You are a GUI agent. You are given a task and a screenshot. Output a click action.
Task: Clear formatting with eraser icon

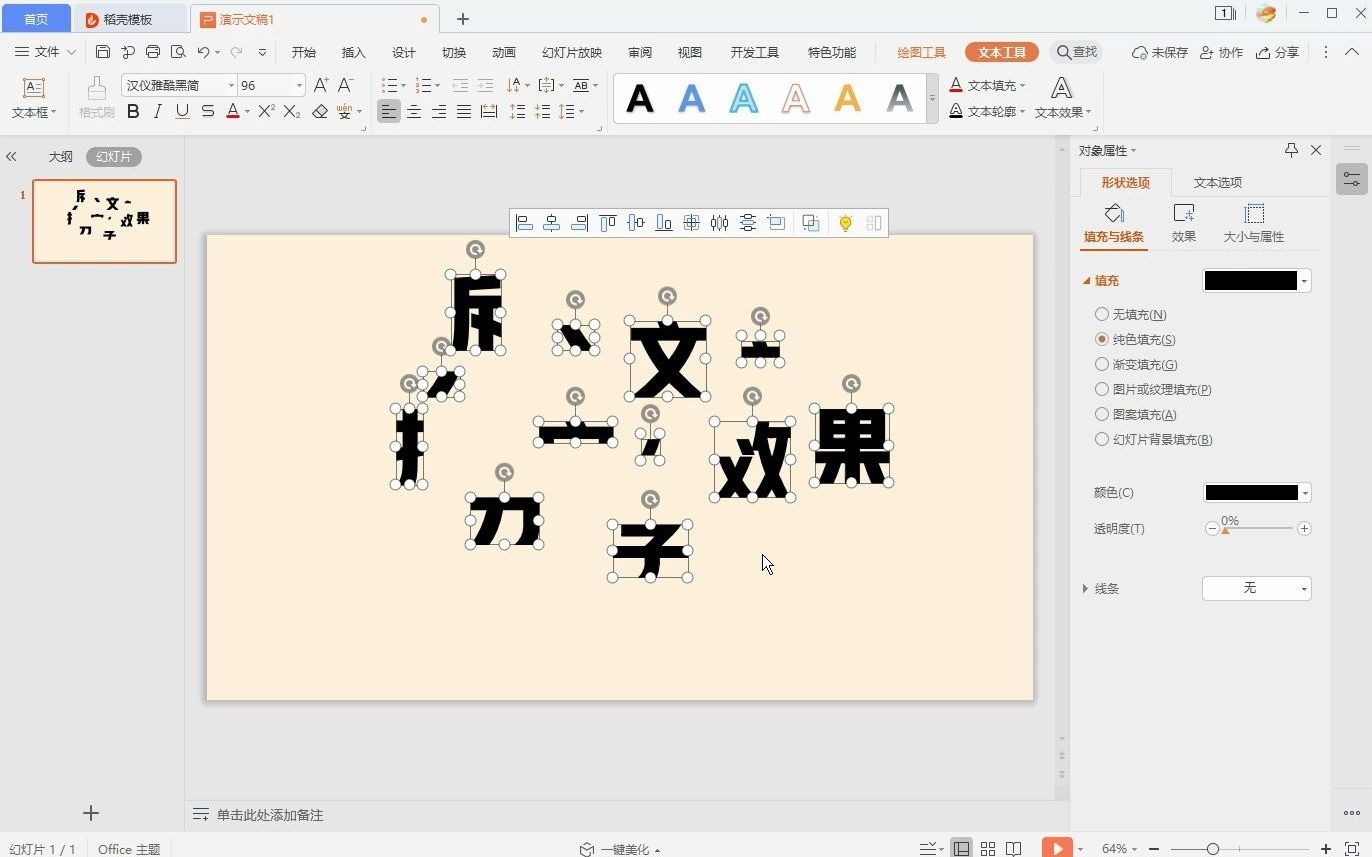pyautogui.click(x=320, y=112)
